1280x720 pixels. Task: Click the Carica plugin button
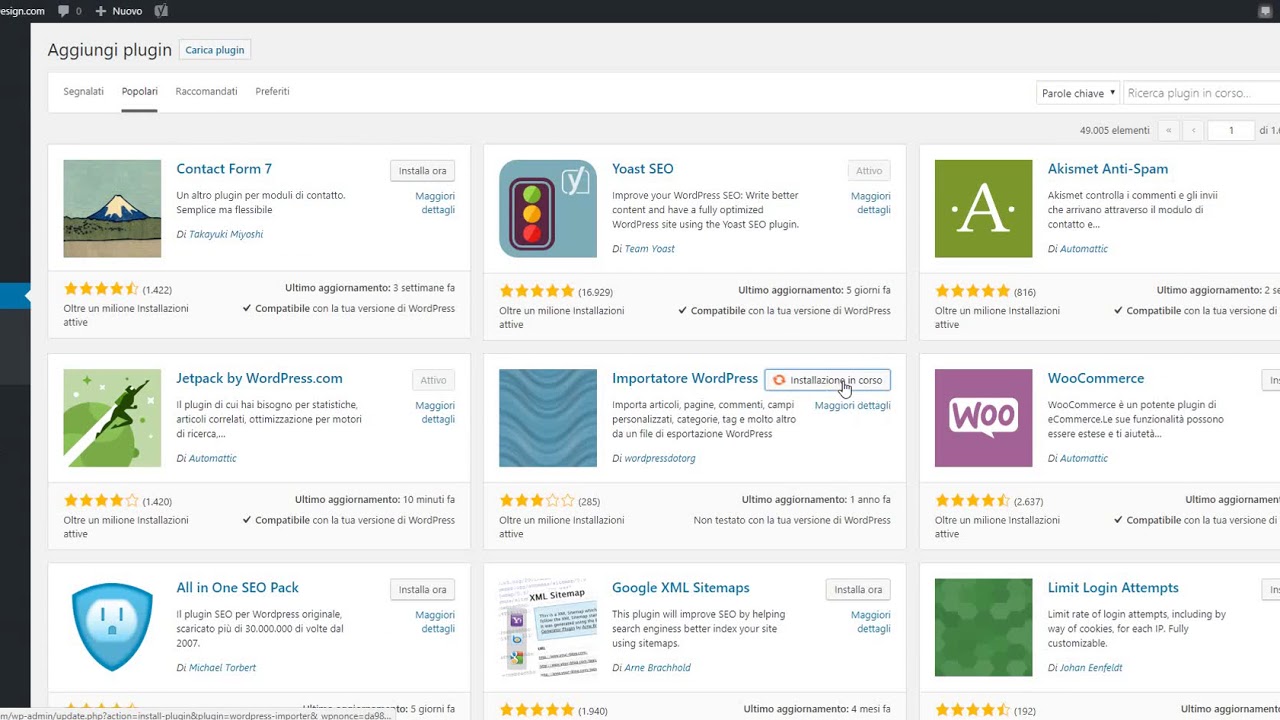(215, 50)
